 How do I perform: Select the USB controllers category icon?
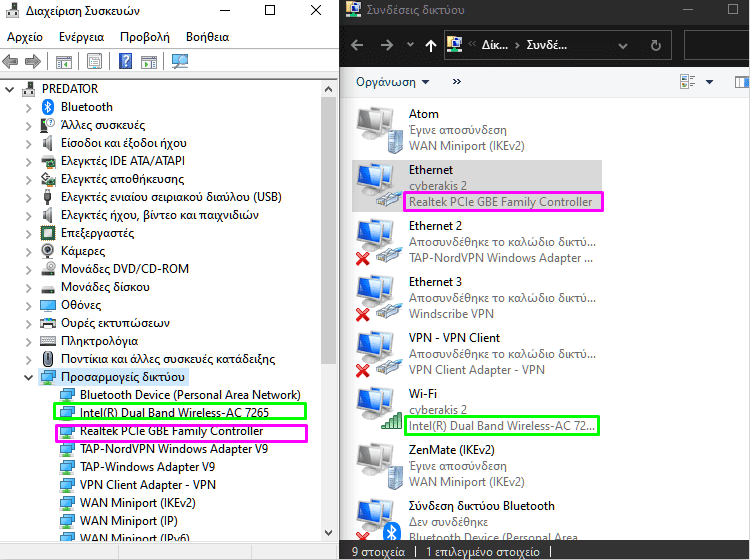click(x=47, y=197)
